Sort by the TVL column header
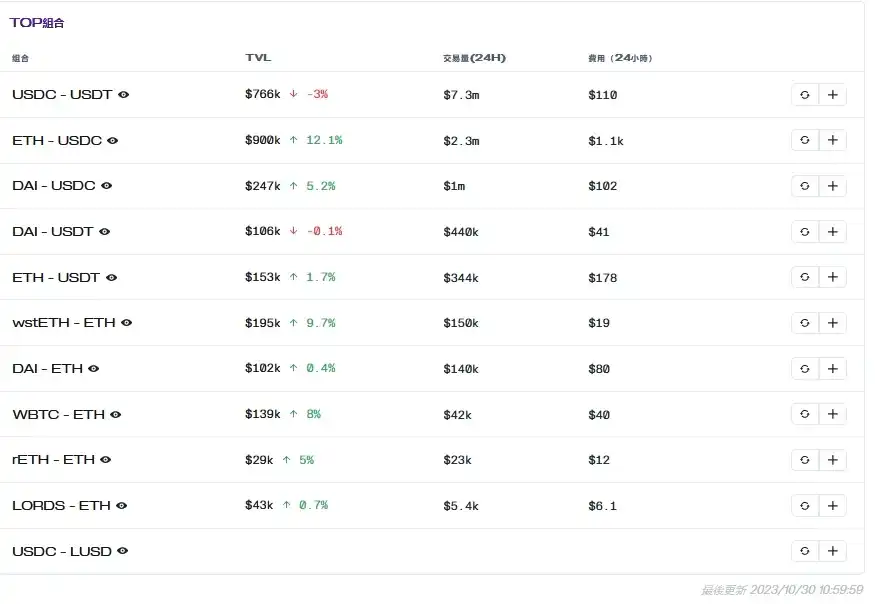This screenshot has height=604, width=875. point(258,58)
